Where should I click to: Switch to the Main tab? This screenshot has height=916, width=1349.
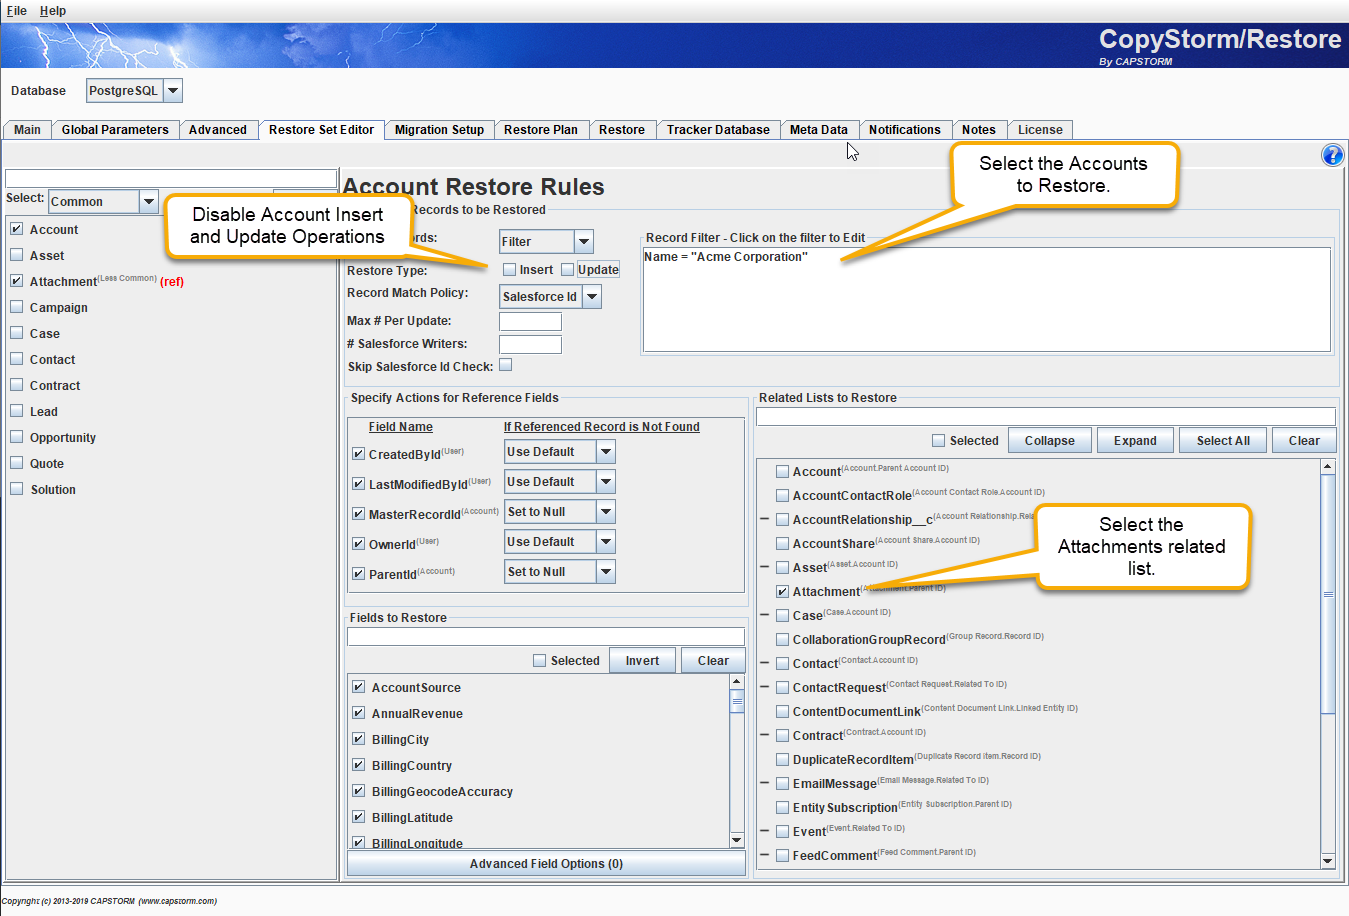(x=27, y=130)
